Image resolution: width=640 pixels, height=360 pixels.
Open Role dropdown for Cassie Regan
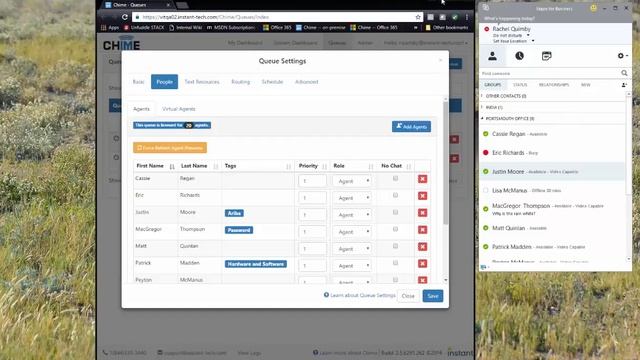click(x=352, y=181)
